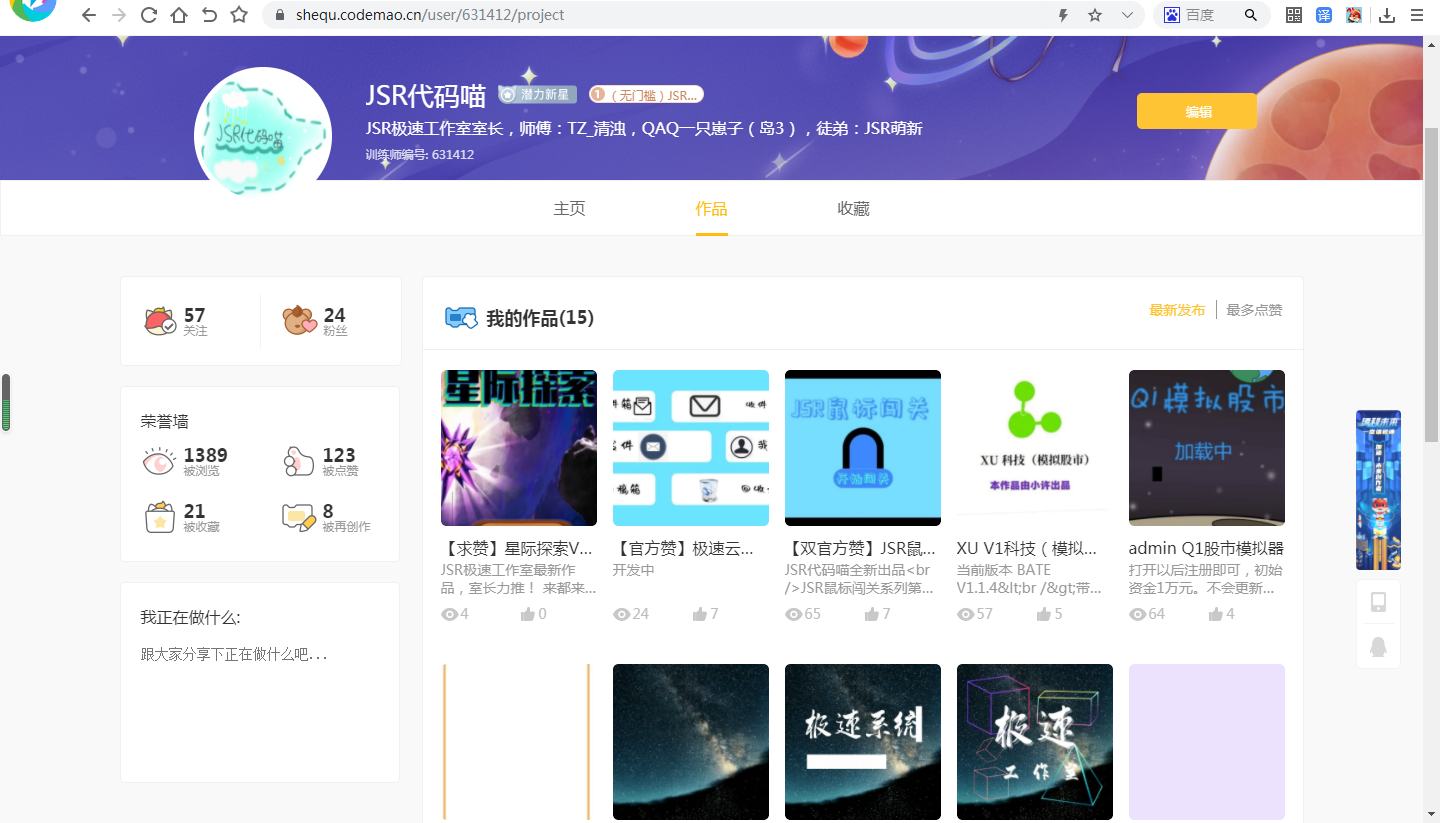This screenshot has height=823, width=1440.
Task: Click the 我的作品 header icon
Action: [x=461, y=318]
